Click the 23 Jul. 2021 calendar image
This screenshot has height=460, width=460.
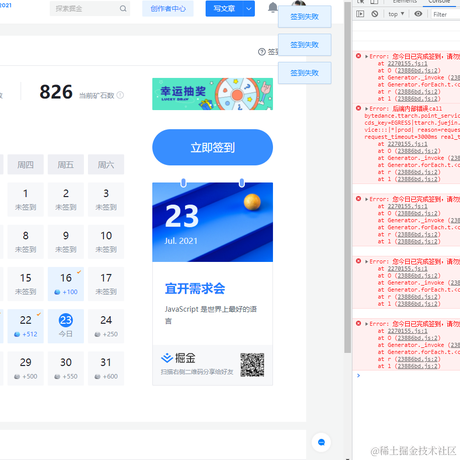(213, 222)
